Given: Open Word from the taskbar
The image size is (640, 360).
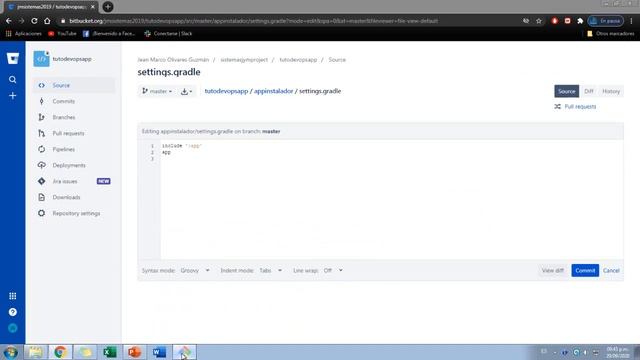Looking at the screenshot, I should click(160, 352).
